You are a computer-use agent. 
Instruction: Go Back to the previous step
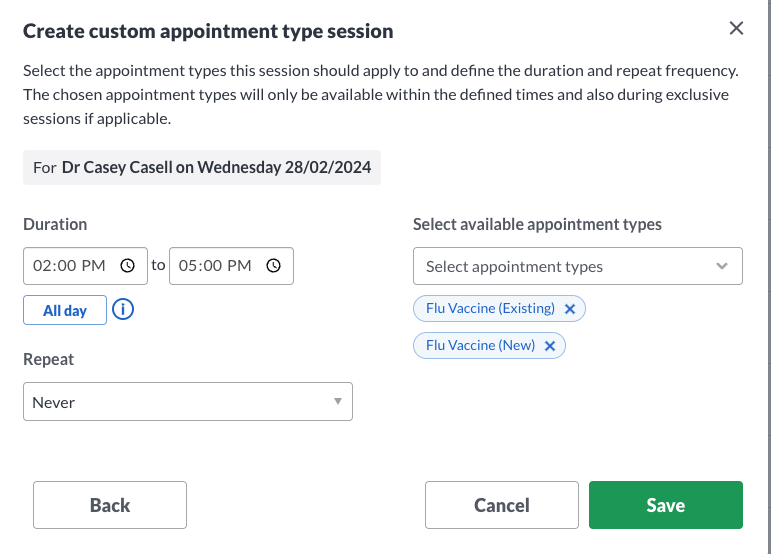tap(110, 505)
